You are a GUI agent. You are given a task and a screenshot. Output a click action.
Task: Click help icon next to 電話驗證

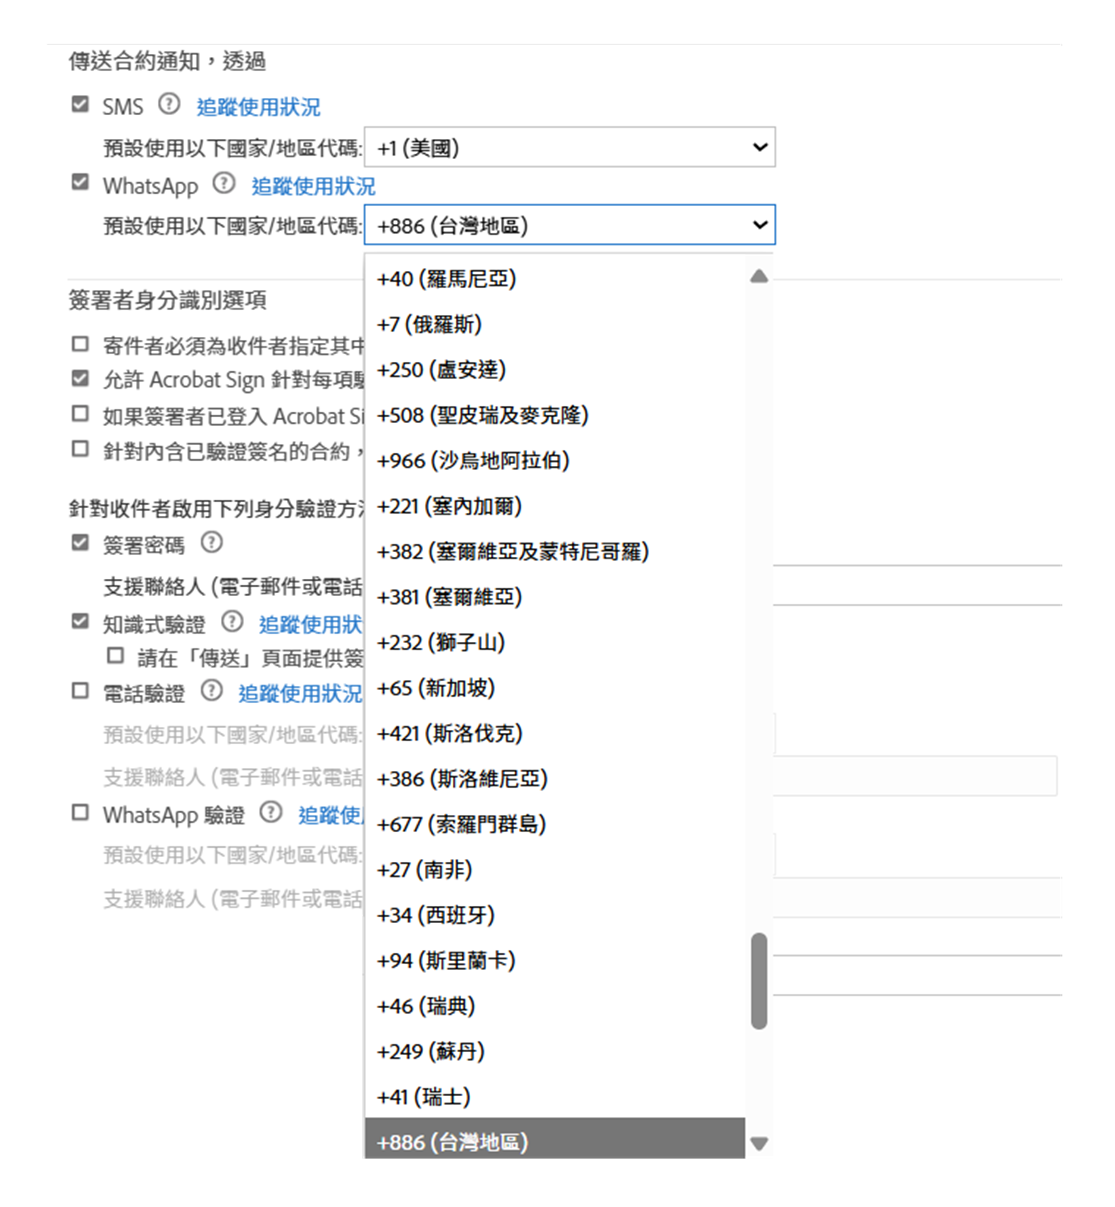[211, 690]
